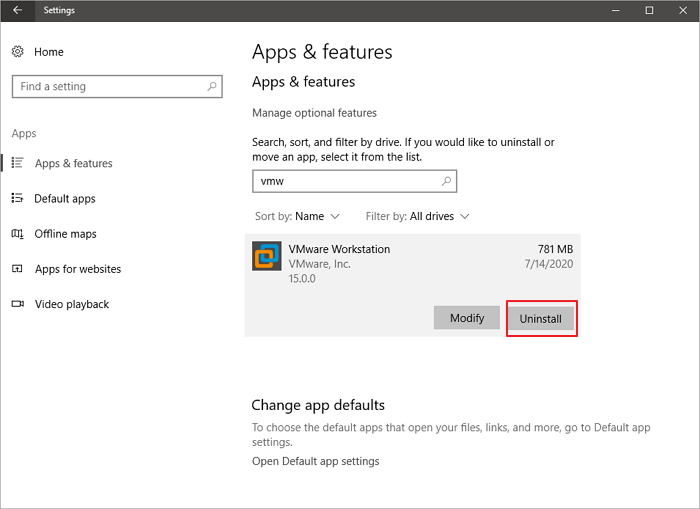Click the Home gear icon

pos(18,52)
